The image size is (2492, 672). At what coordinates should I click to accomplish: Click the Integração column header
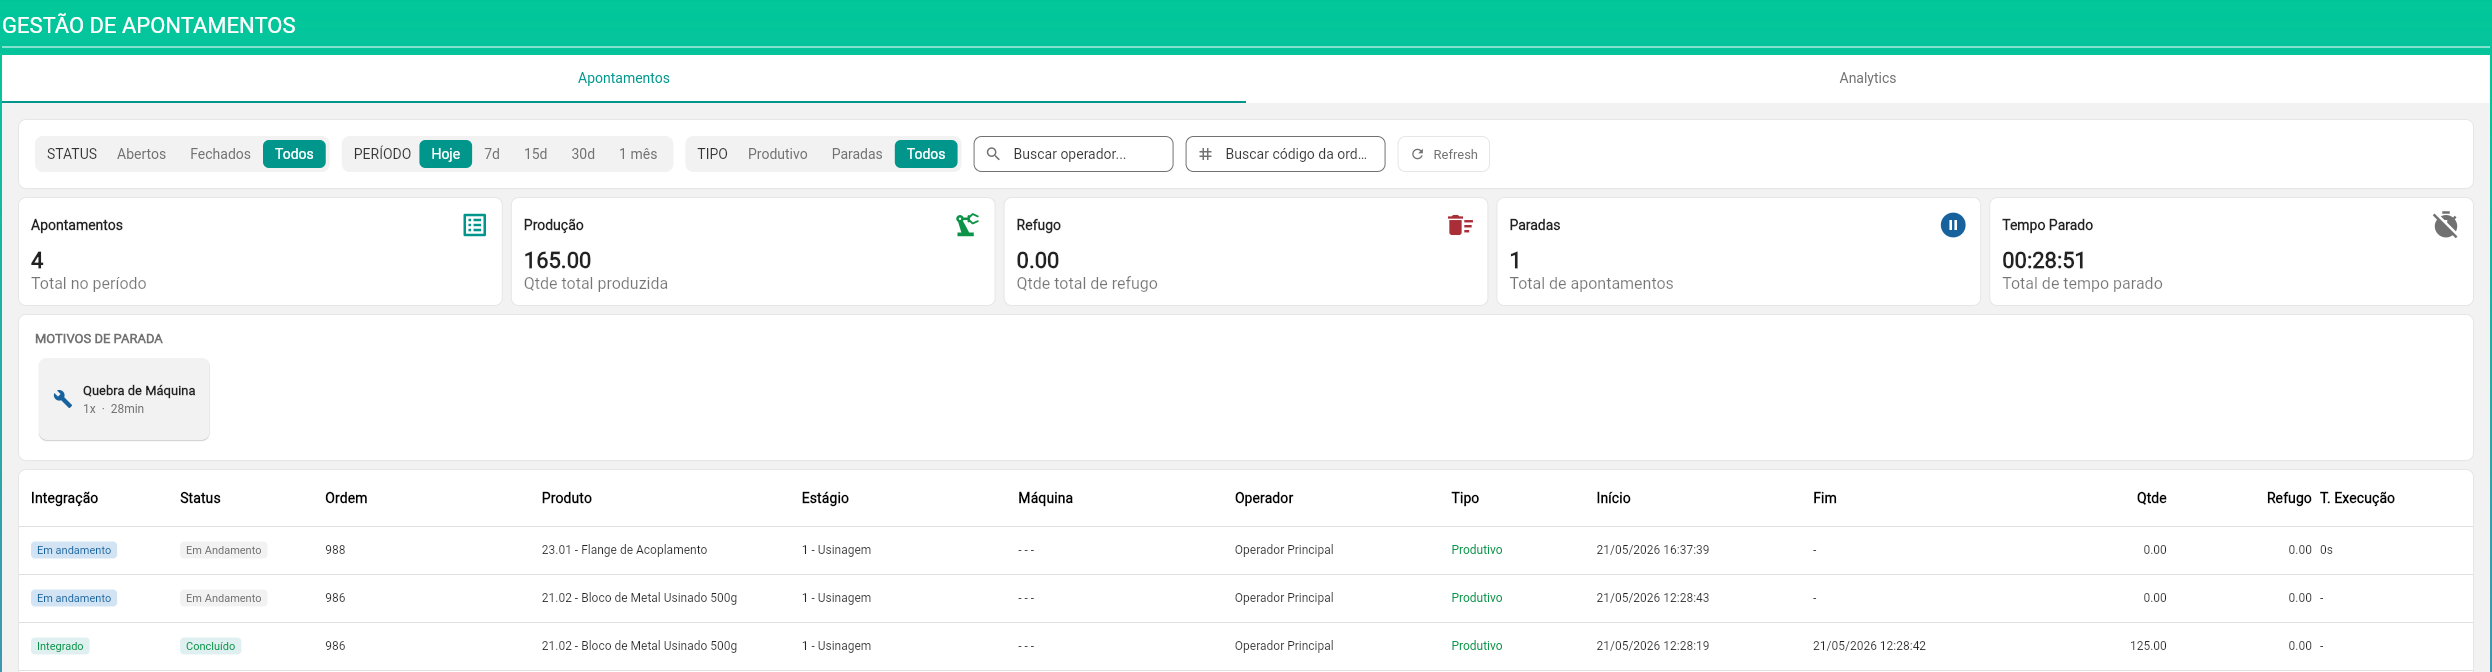[64, 498]
